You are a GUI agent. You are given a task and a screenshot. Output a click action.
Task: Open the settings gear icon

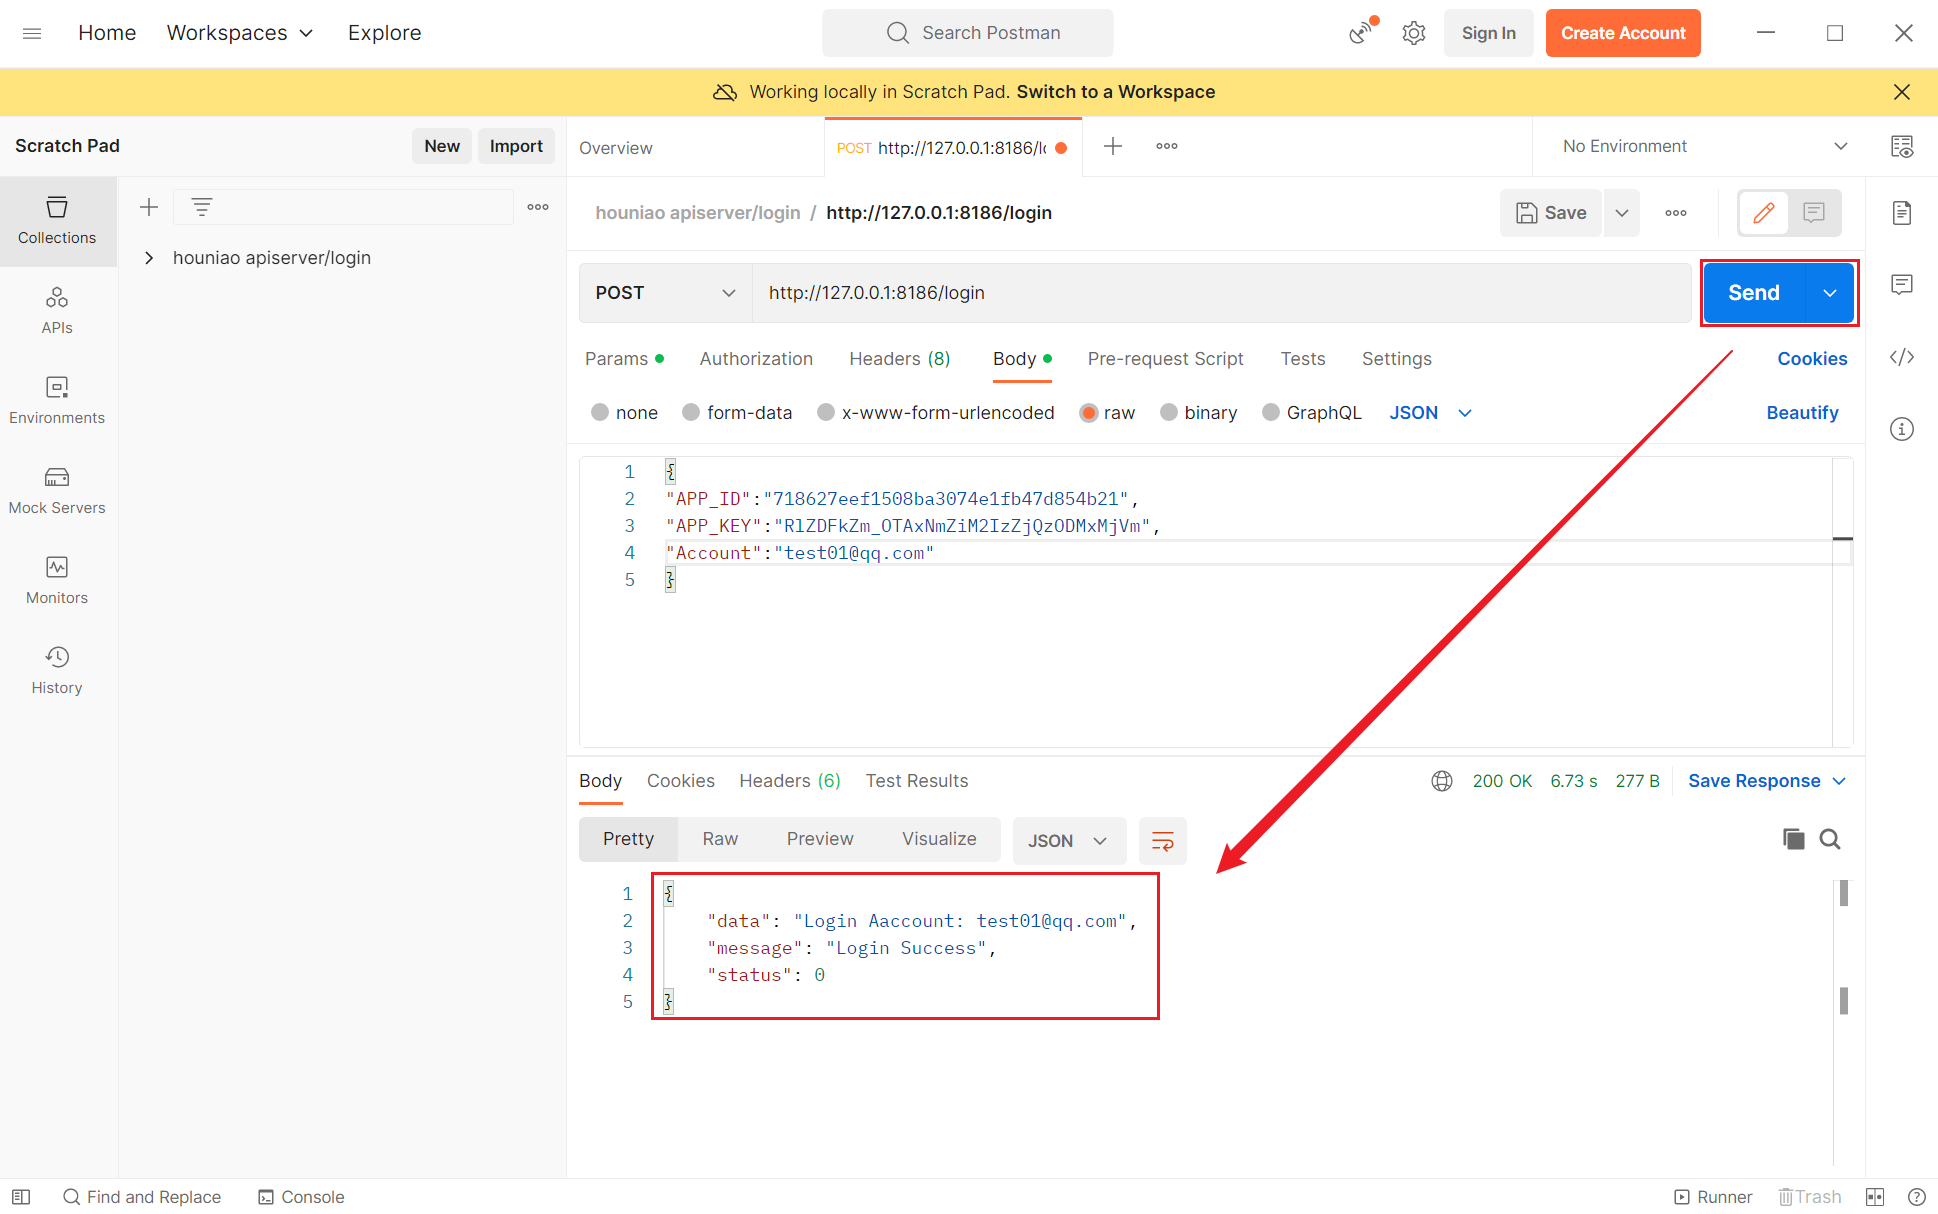click(1414, 33)
